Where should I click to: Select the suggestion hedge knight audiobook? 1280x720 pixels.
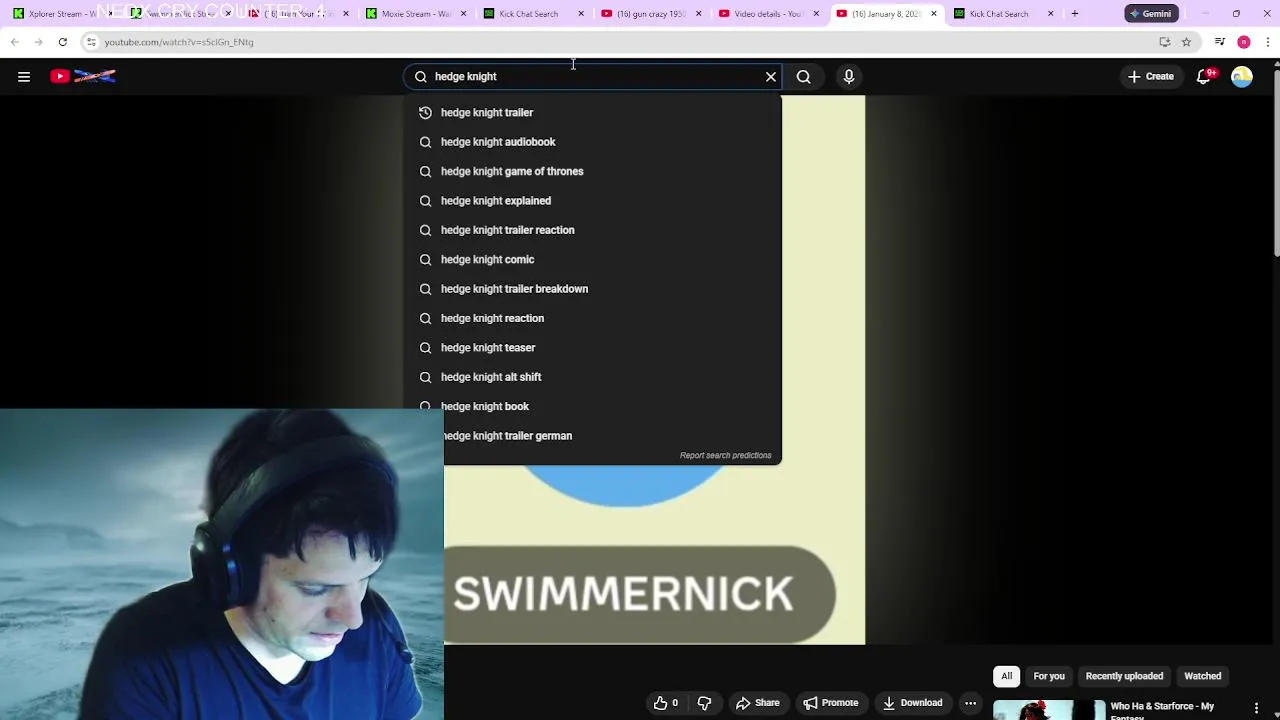coord(592,142)
